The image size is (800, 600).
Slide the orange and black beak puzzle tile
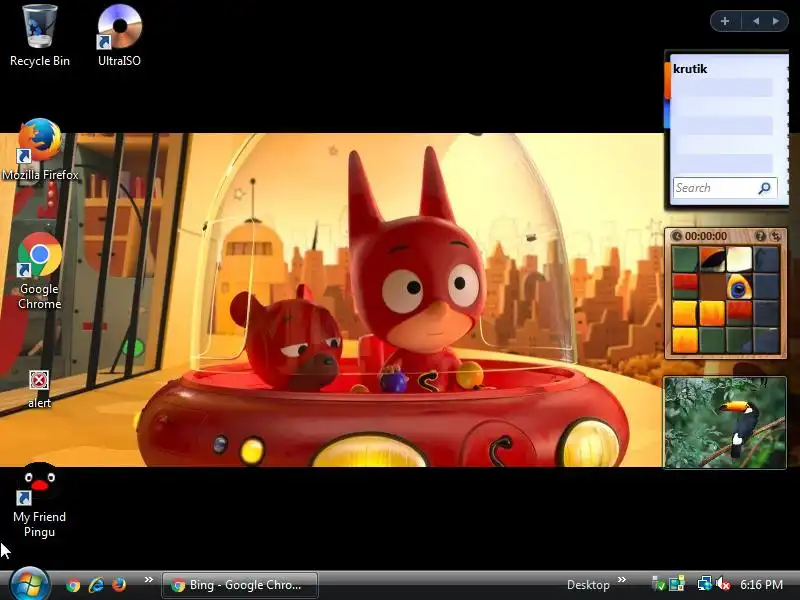[x=712, y=259]
